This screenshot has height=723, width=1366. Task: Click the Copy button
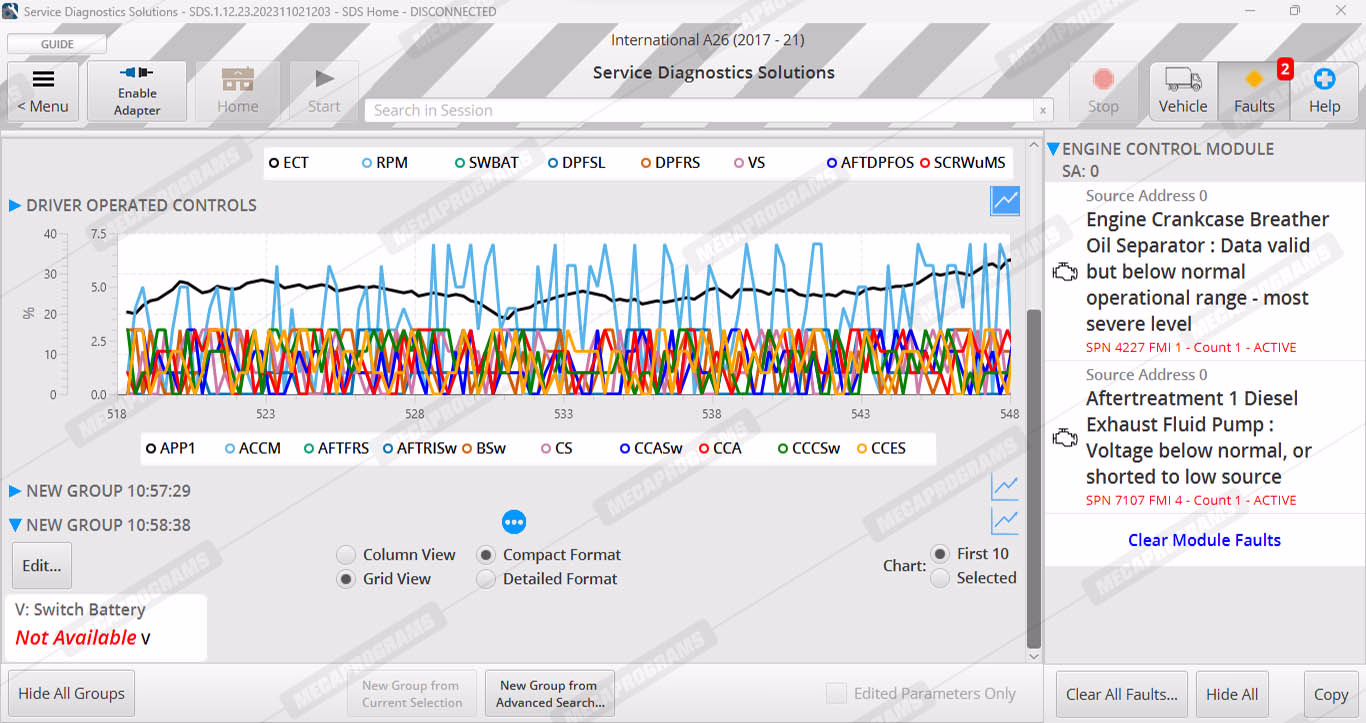point(1331,694)
